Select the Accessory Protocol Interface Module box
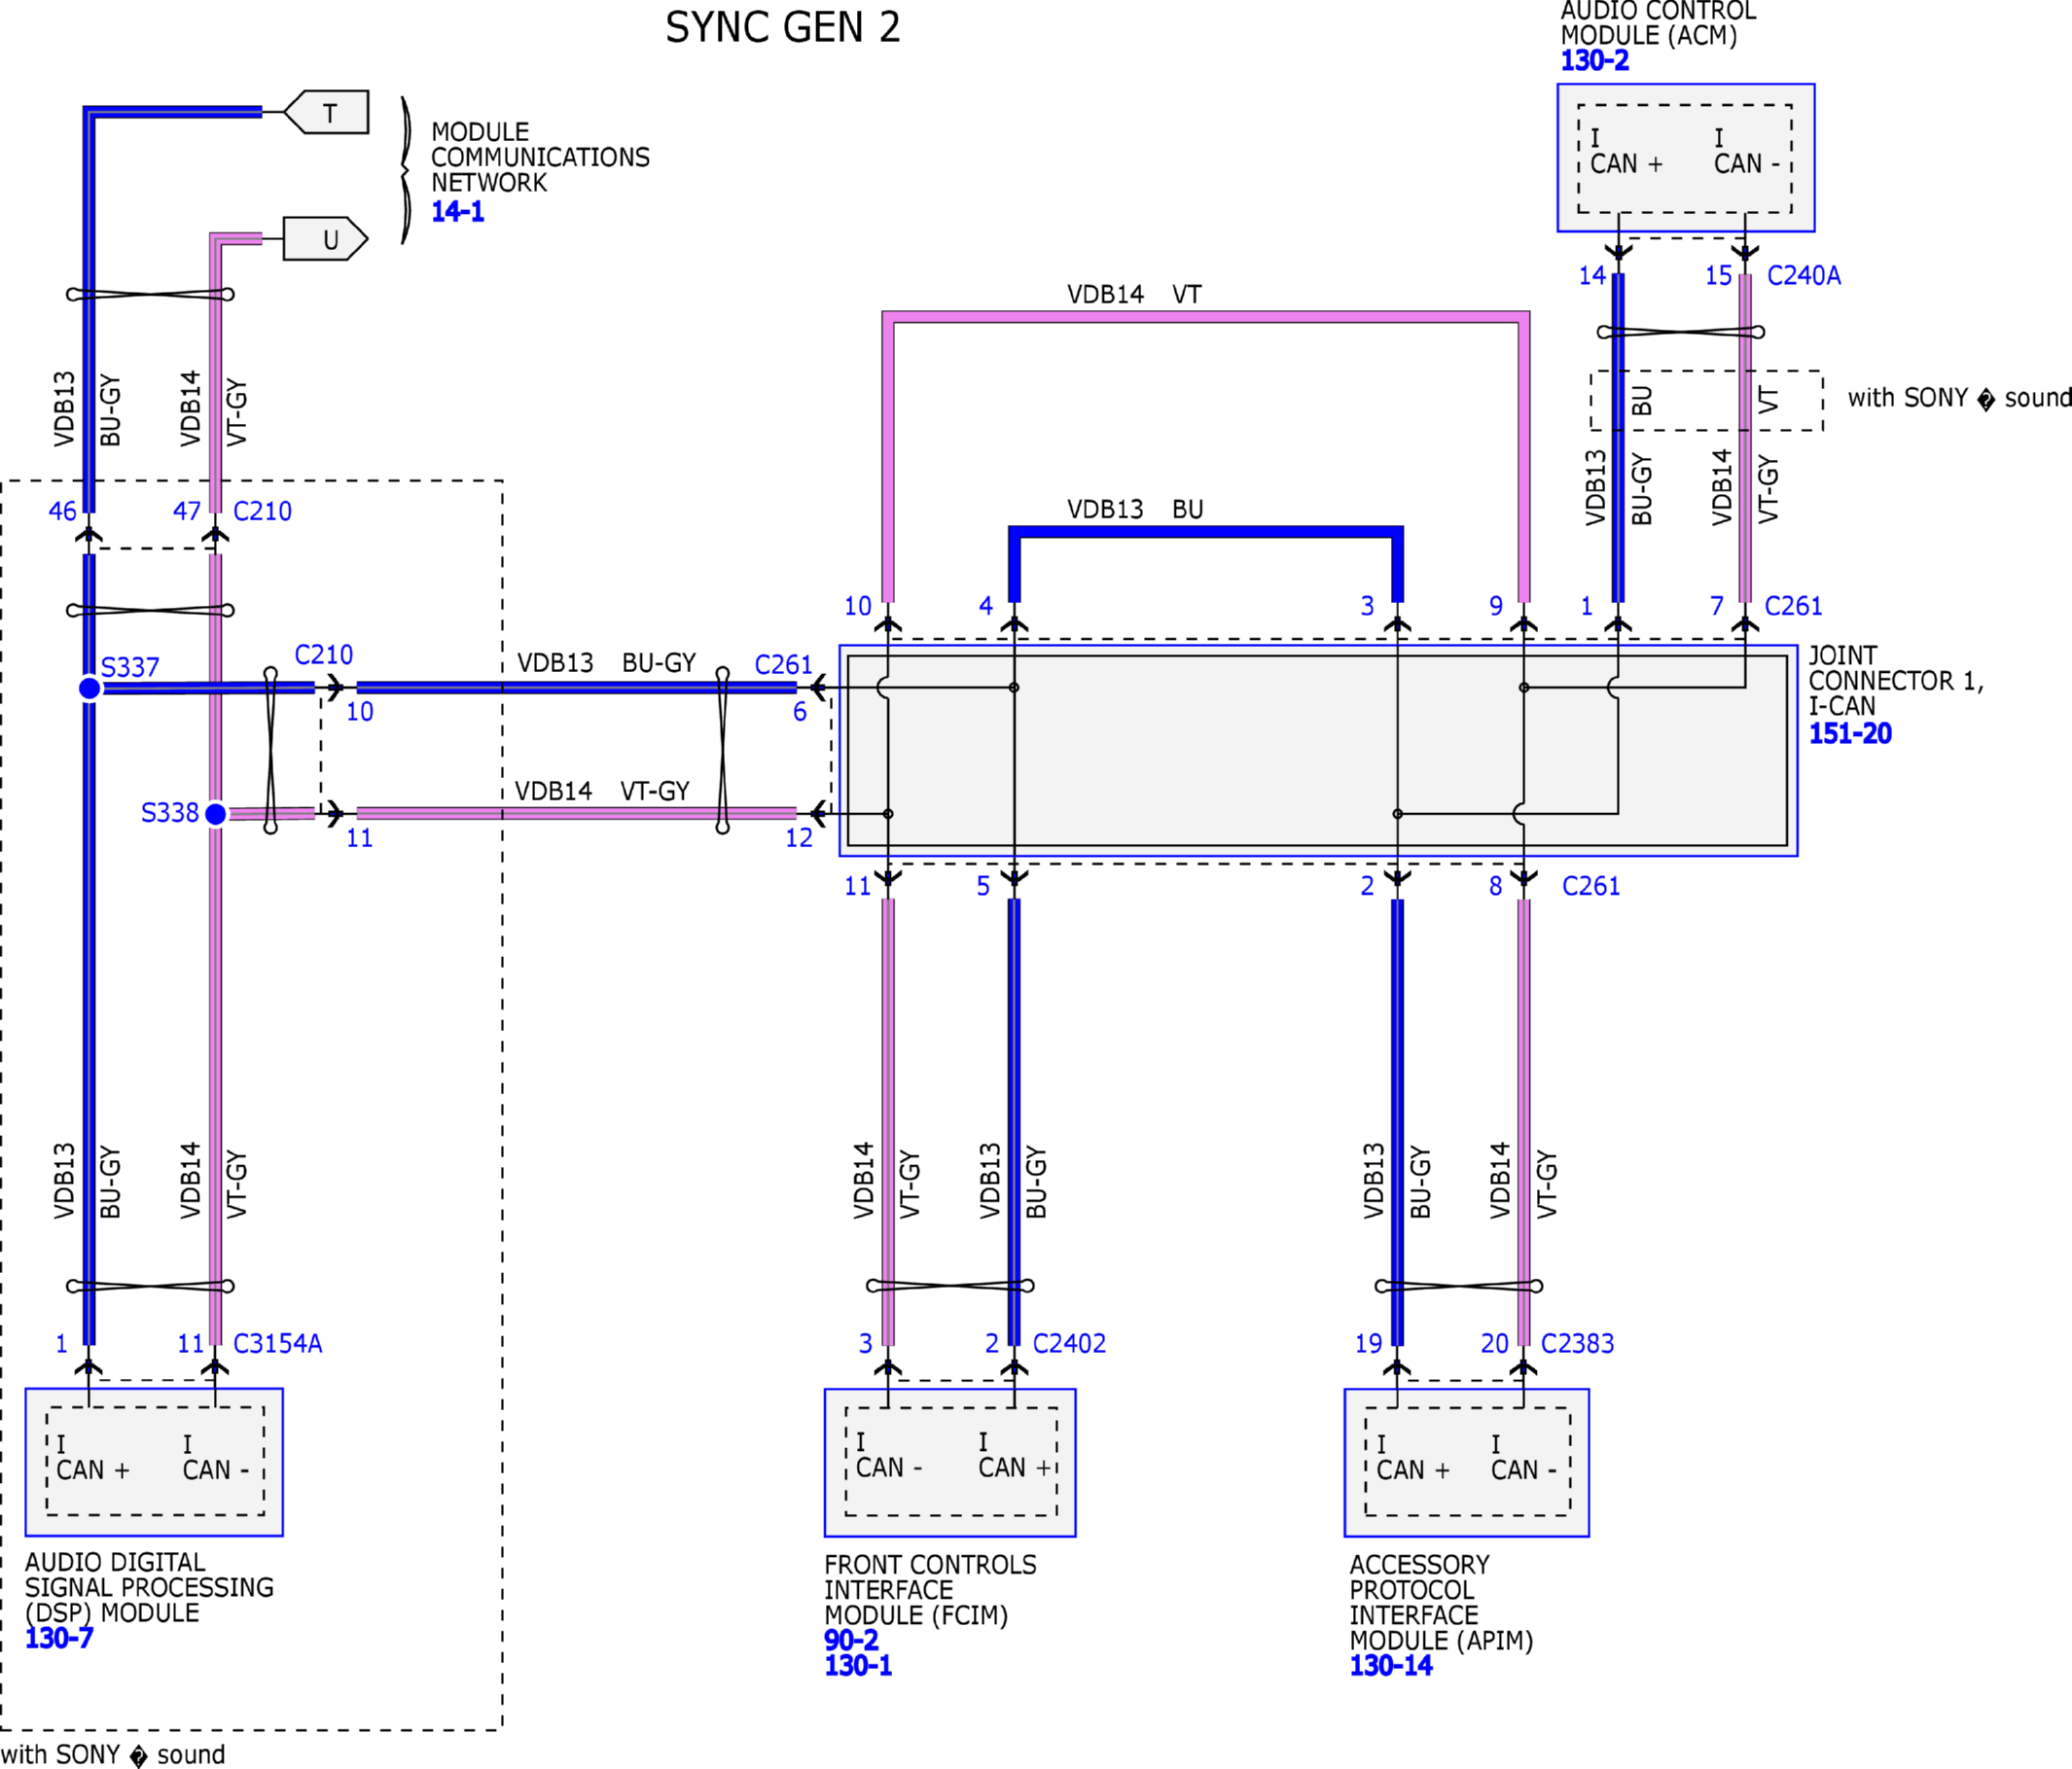The image size is (2072, 1769). point(1467,1463)
